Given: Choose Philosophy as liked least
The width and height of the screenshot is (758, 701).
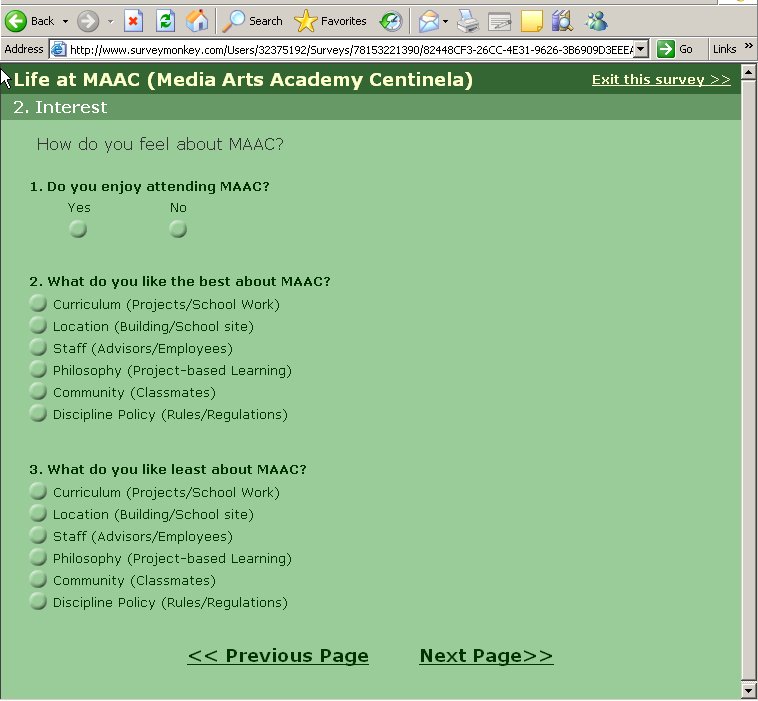Looking at the screenshot, I should (x=38, y=557).
